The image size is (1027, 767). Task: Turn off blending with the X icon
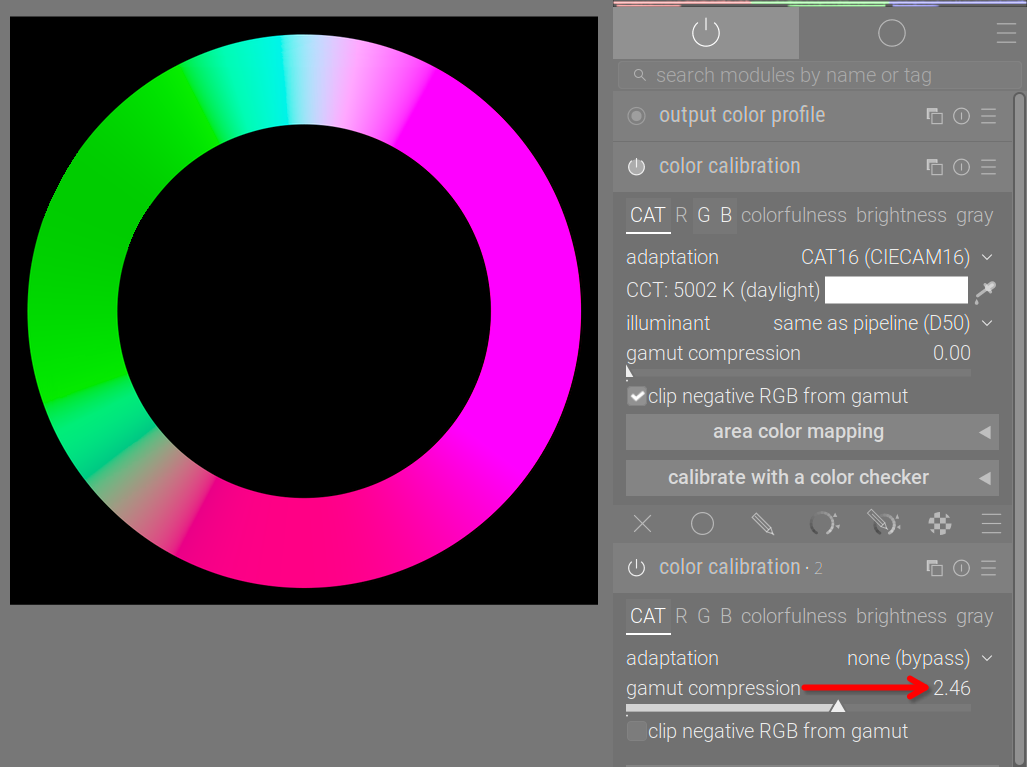click(643, 524)
